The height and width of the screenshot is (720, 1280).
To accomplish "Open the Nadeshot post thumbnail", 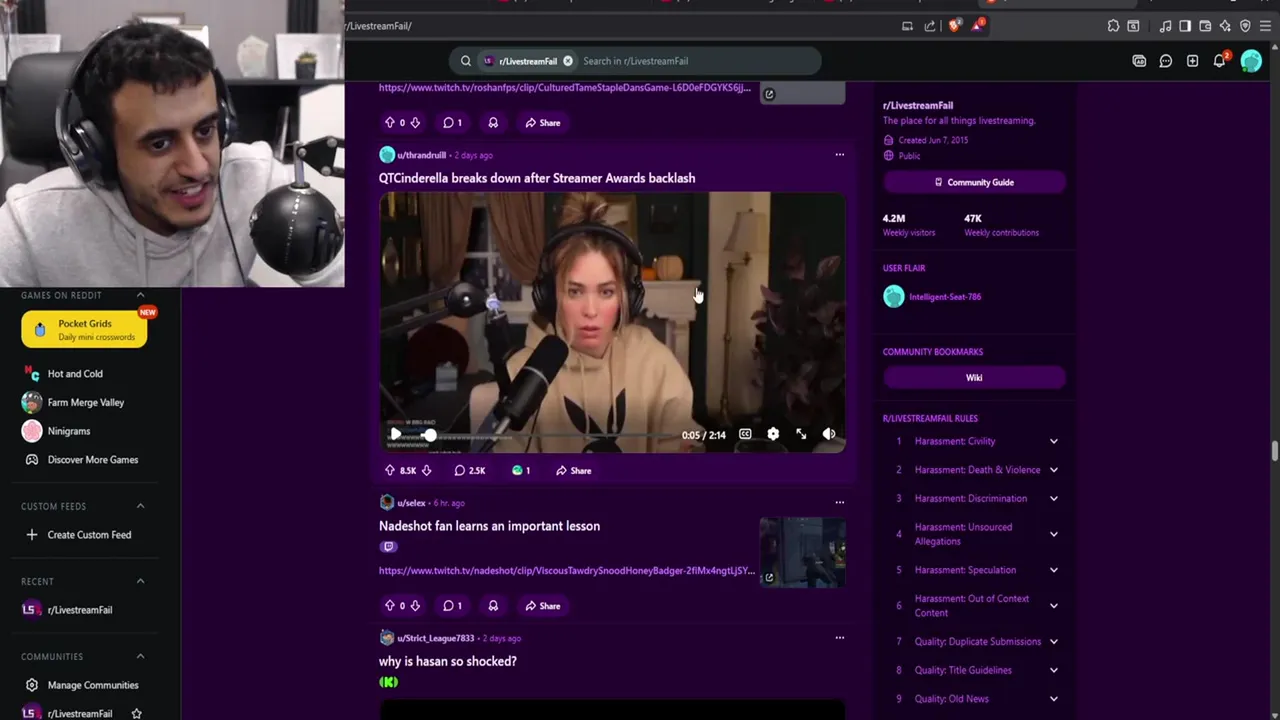I will click(802, 551).
